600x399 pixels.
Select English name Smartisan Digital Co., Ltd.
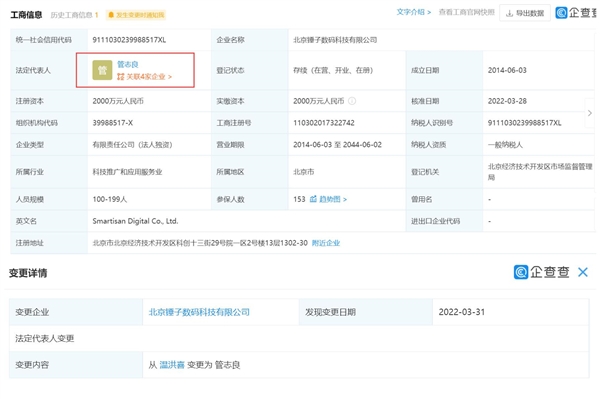point(135,221)
